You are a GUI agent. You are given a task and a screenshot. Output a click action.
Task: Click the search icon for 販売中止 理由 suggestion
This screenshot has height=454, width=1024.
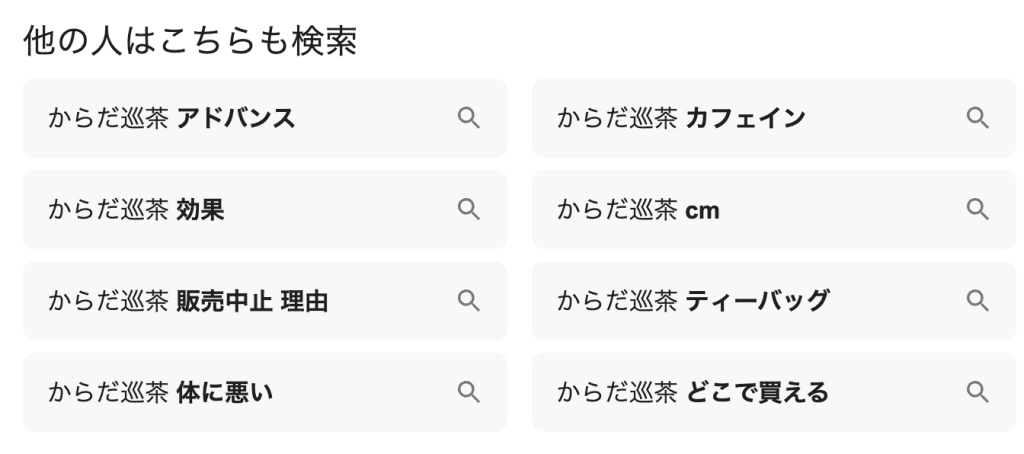468,300
